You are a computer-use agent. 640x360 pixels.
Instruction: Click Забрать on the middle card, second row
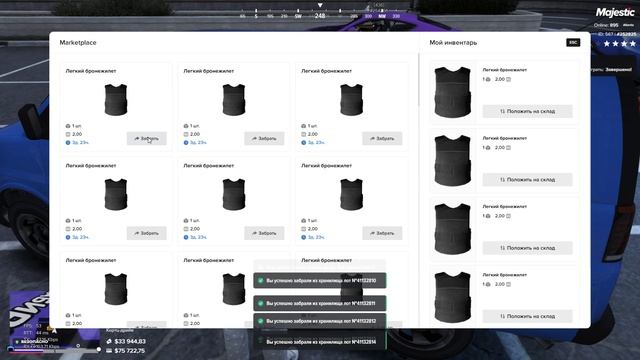coord(264,233)
